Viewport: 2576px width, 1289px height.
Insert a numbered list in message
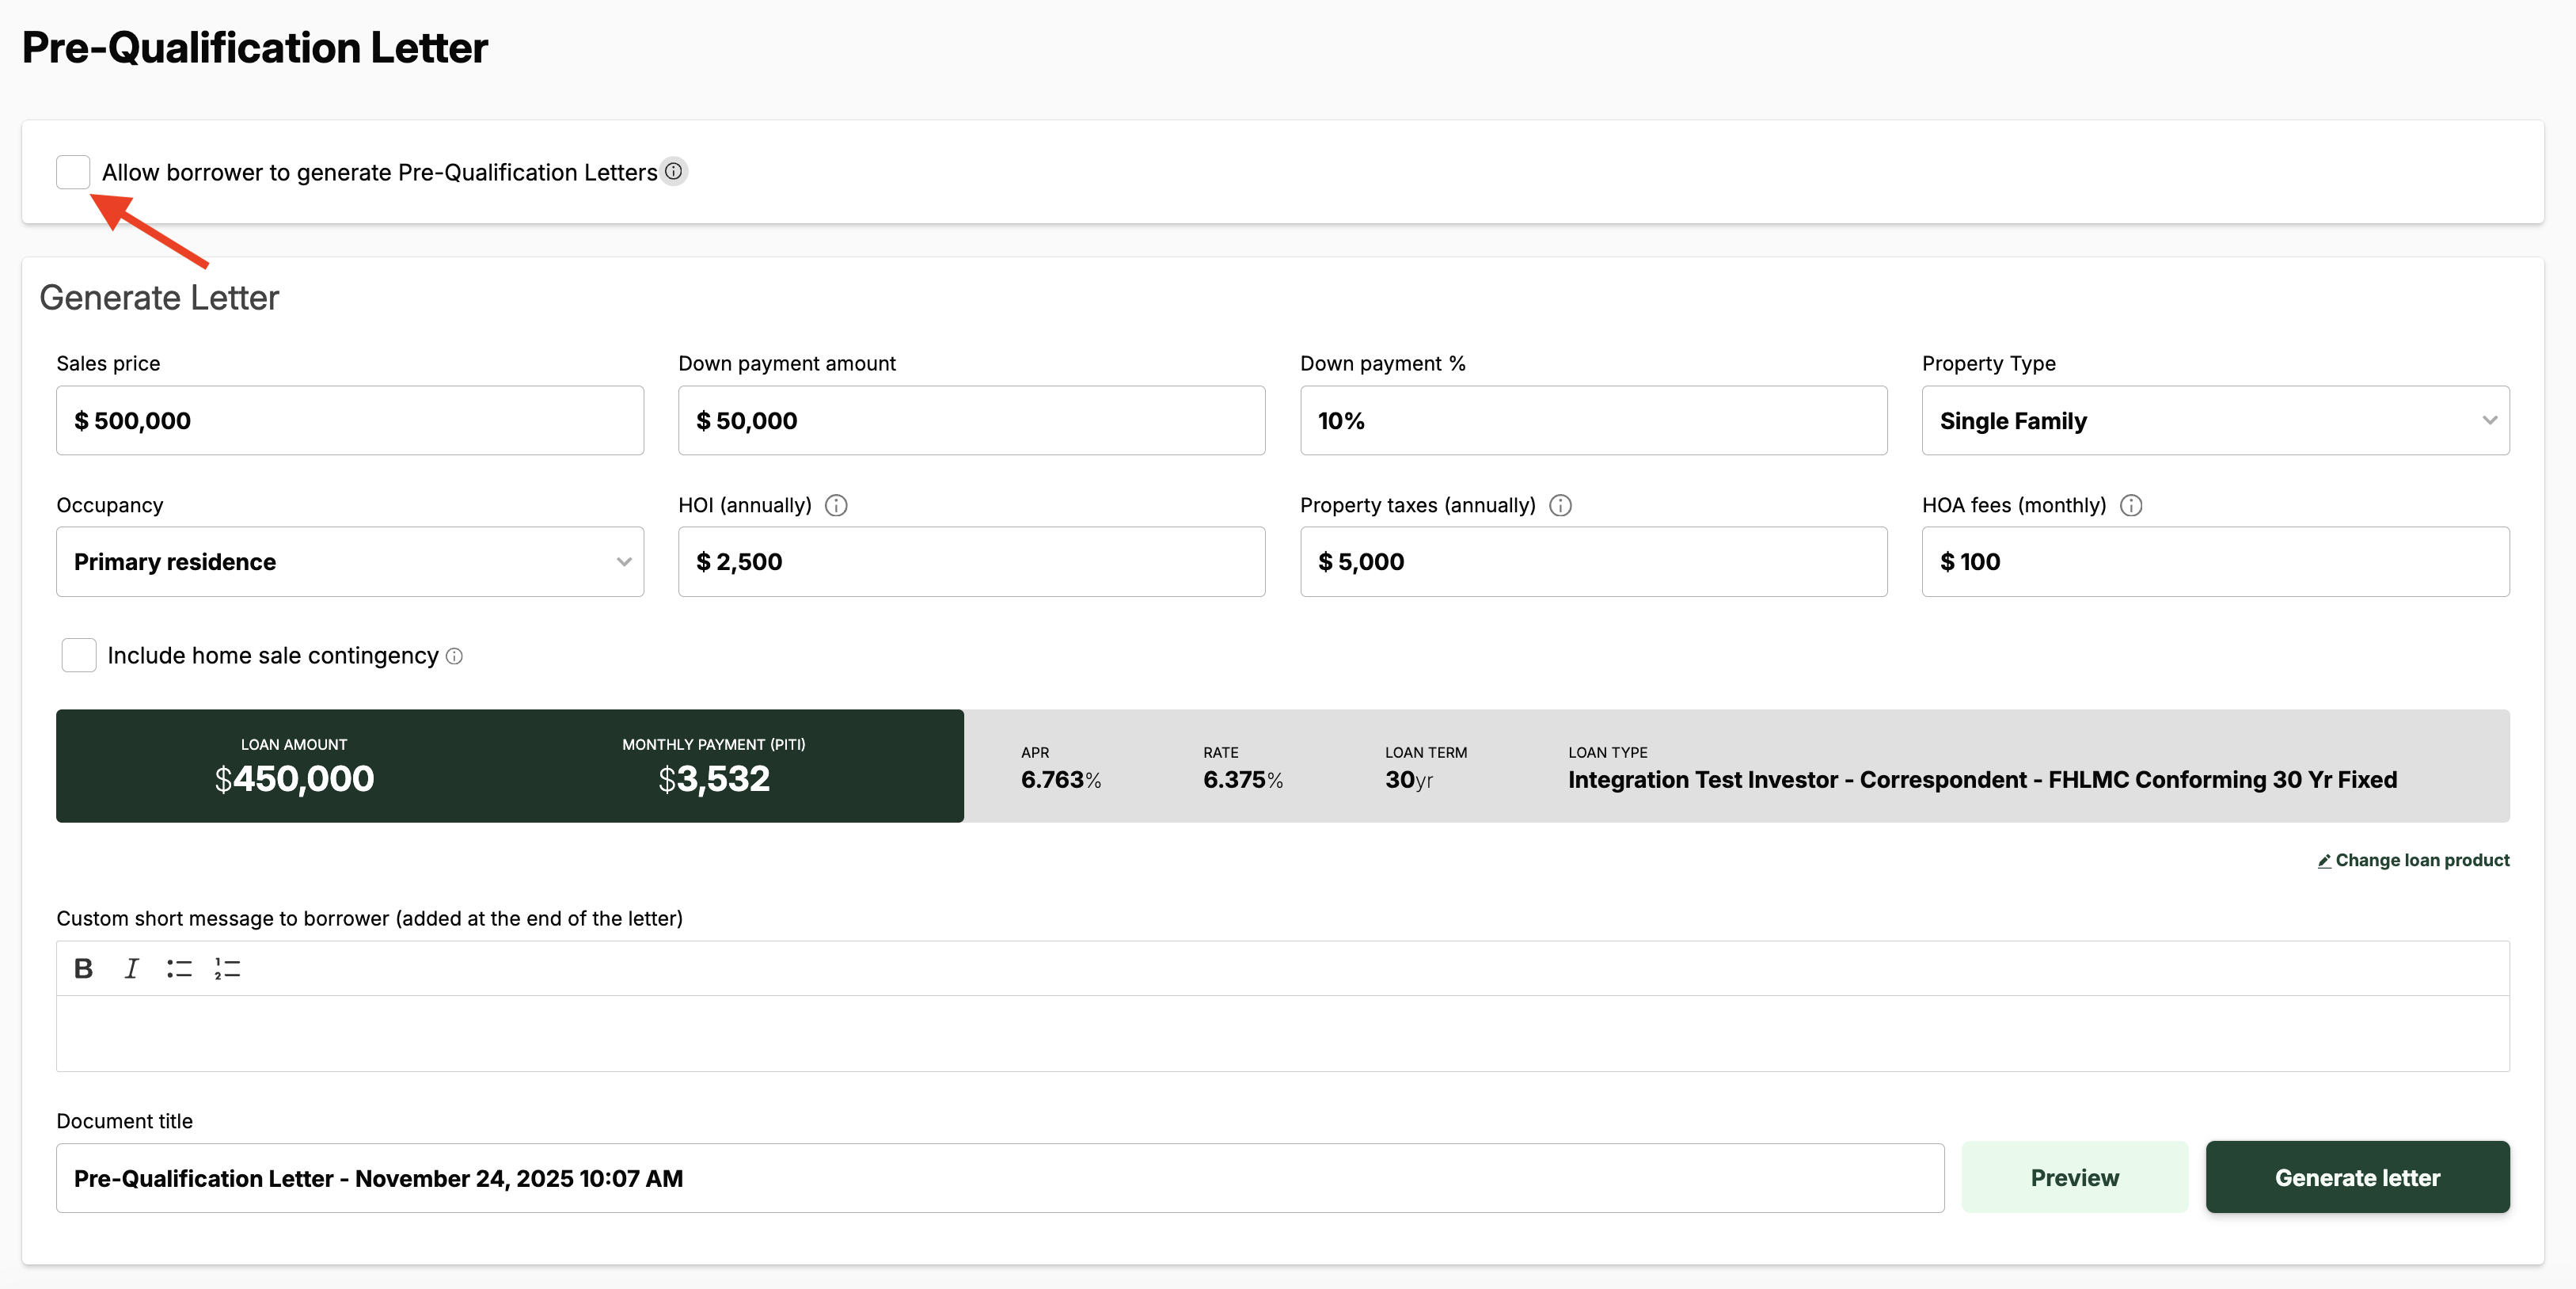(227, 968)
